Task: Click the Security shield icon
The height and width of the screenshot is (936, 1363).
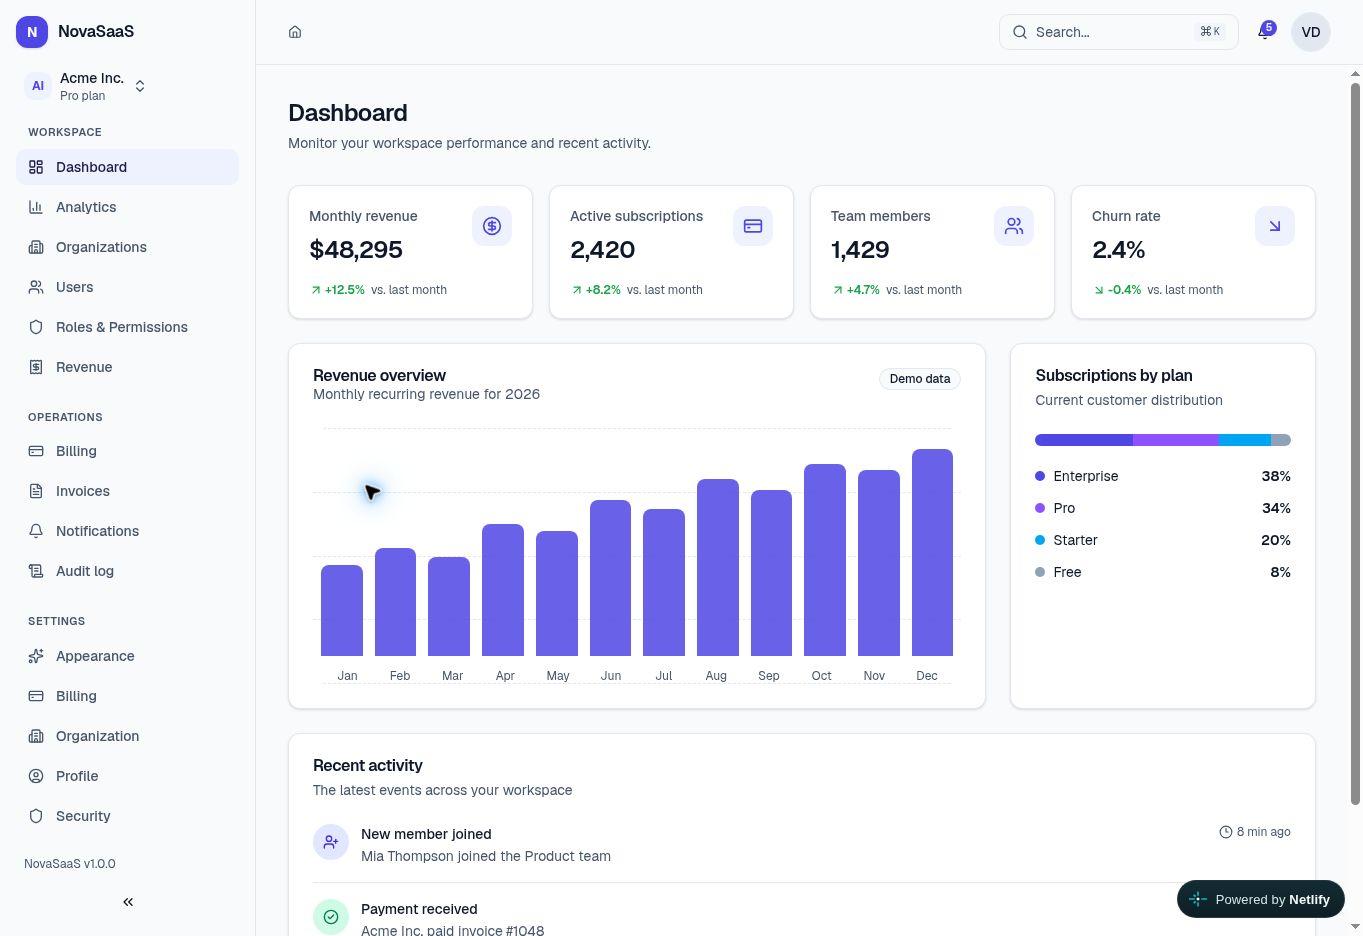Action: pos(36,816)
